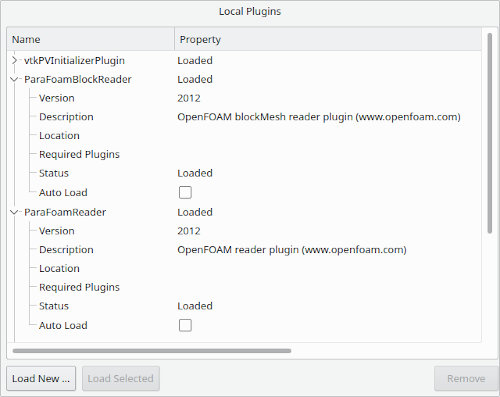This screenshot has width=500, height=397.
Task: Collapse the ParaFoamReader tree node
Action: [14, 212]
